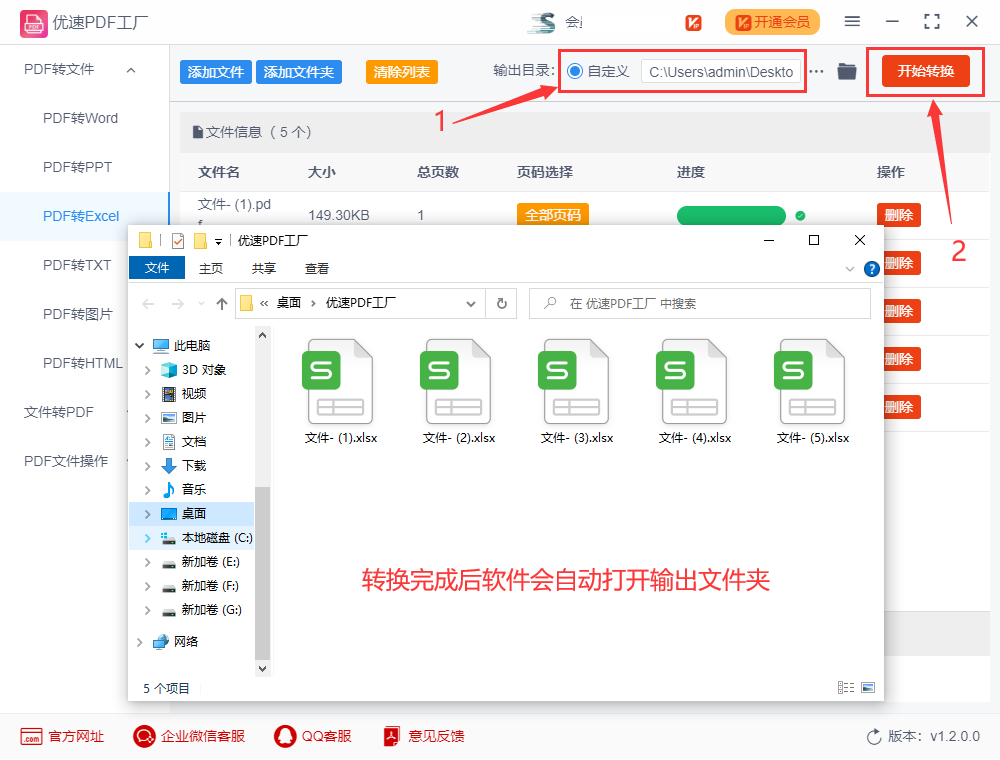Screen dimensions: 1000x760
Task: Switch to large icons view in Explorer
Action: pos(868,688)
